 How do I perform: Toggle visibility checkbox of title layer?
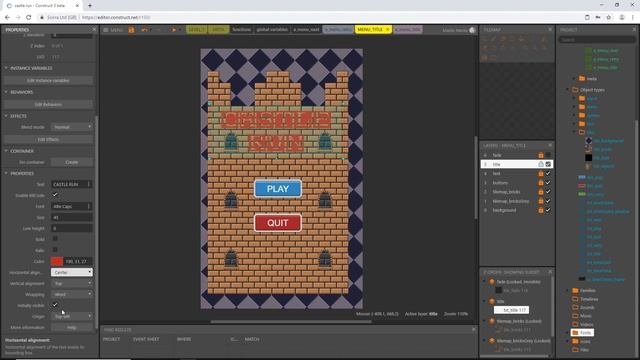pyautogui.click(x=548, y=164)
